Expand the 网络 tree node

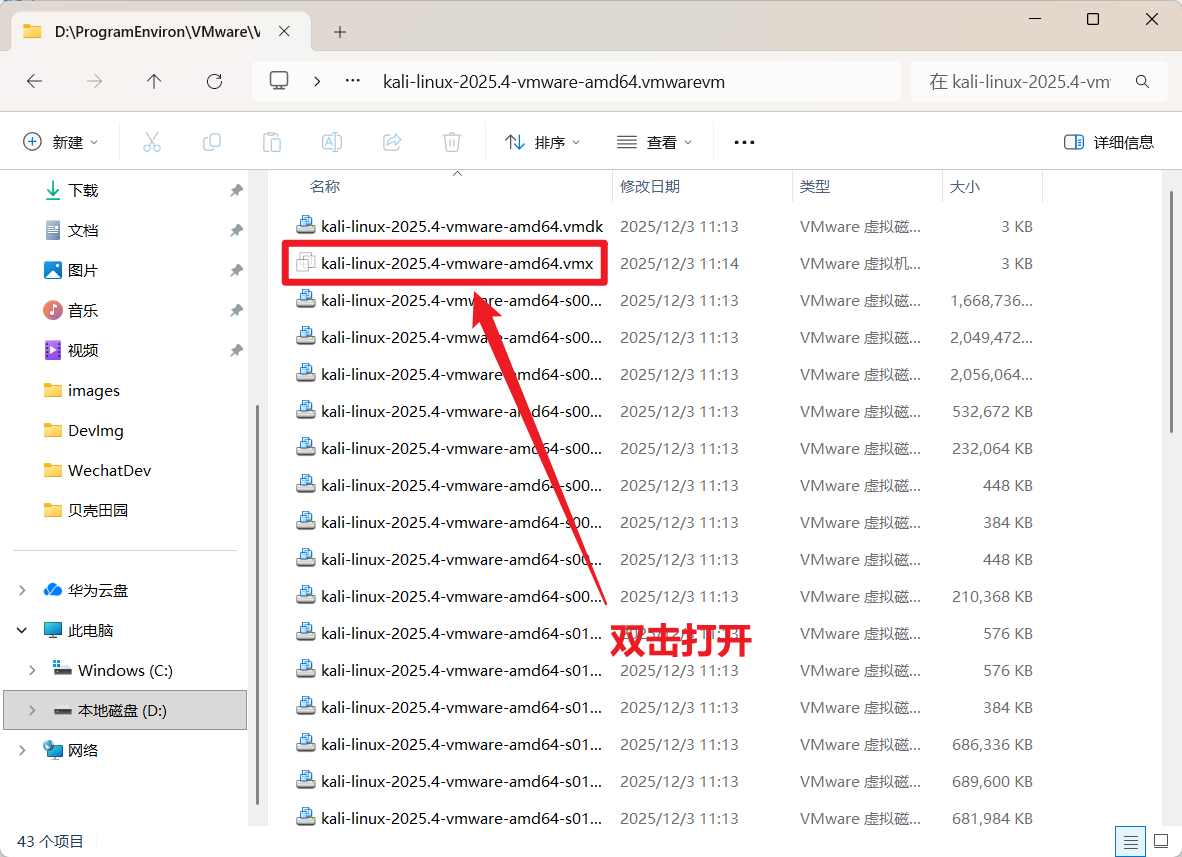click(23, 750)
